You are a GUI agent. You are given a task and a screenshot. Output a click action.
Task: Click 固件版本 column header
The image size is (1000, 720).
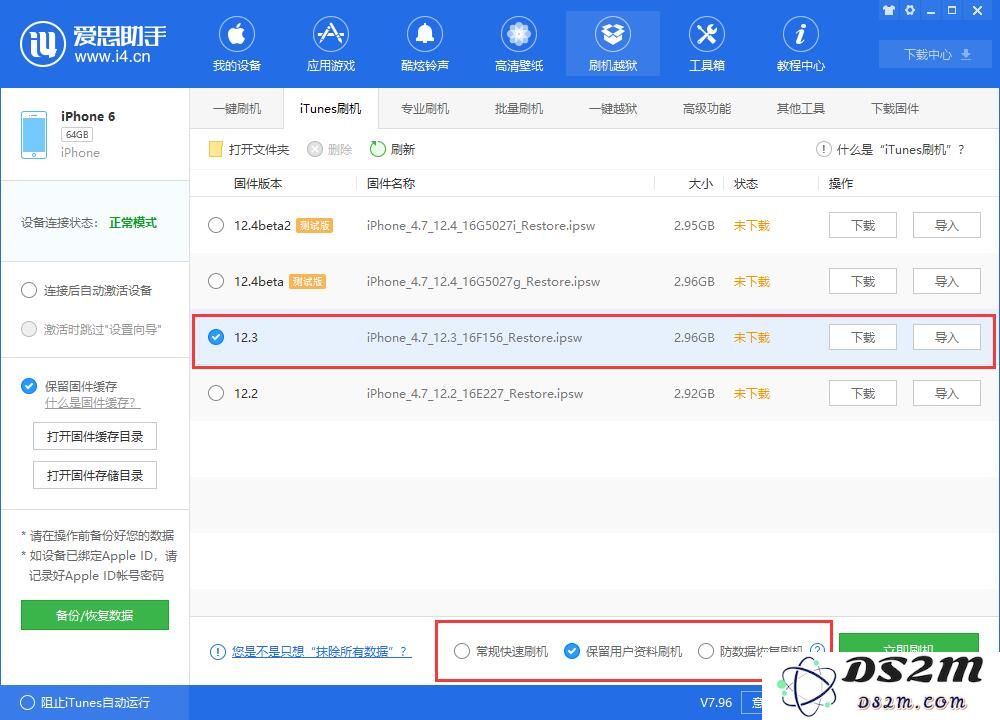pos(258,184)
